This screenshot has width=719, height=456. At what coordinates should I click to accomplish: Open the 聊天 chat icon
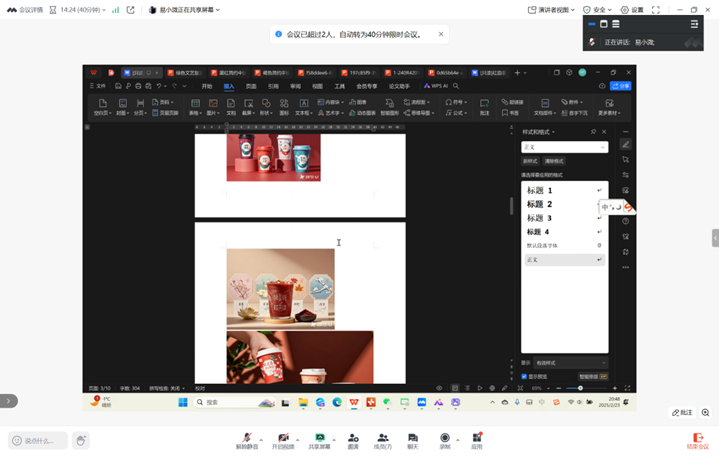(412, 438)
